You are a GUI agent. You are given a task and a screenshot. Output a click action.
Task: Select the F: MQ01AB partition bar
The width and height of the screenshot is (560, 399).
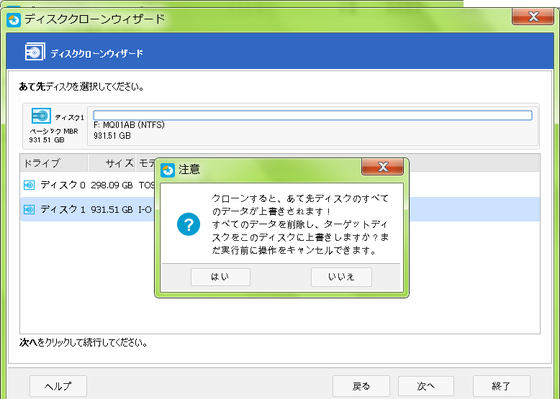click(312, 115)
